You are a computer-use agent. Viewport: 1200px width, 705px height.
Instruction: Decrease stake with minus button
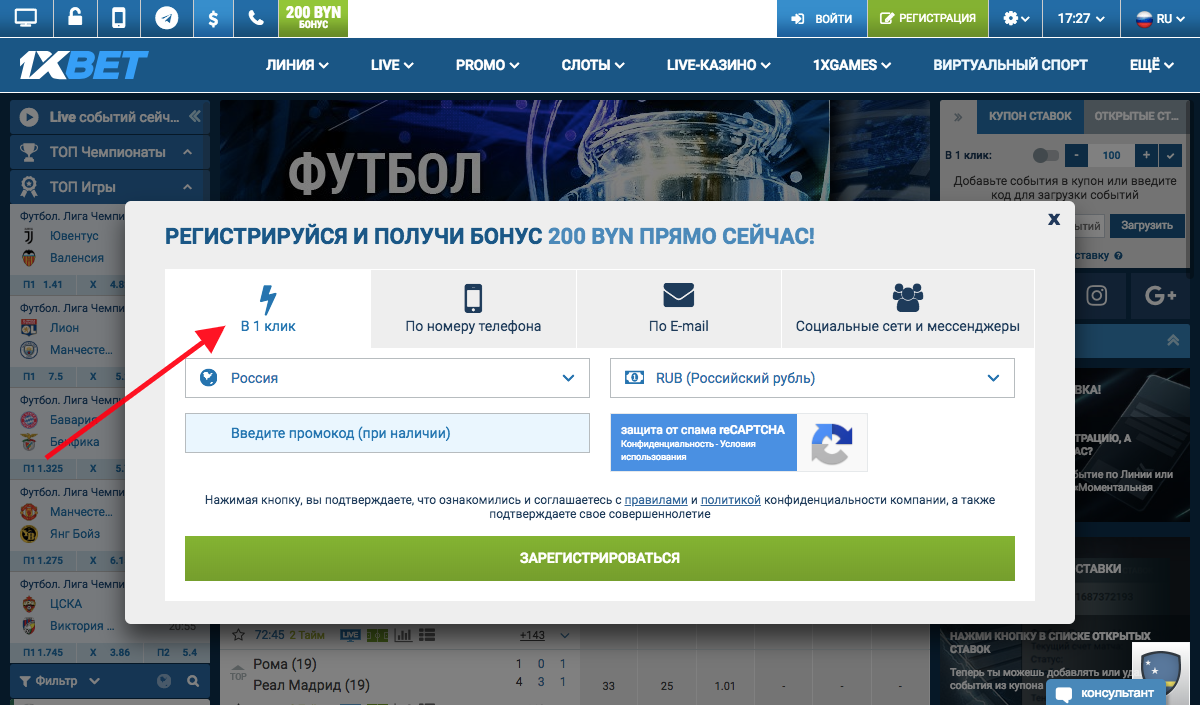pyautogui.click(x=1075, y=156)
